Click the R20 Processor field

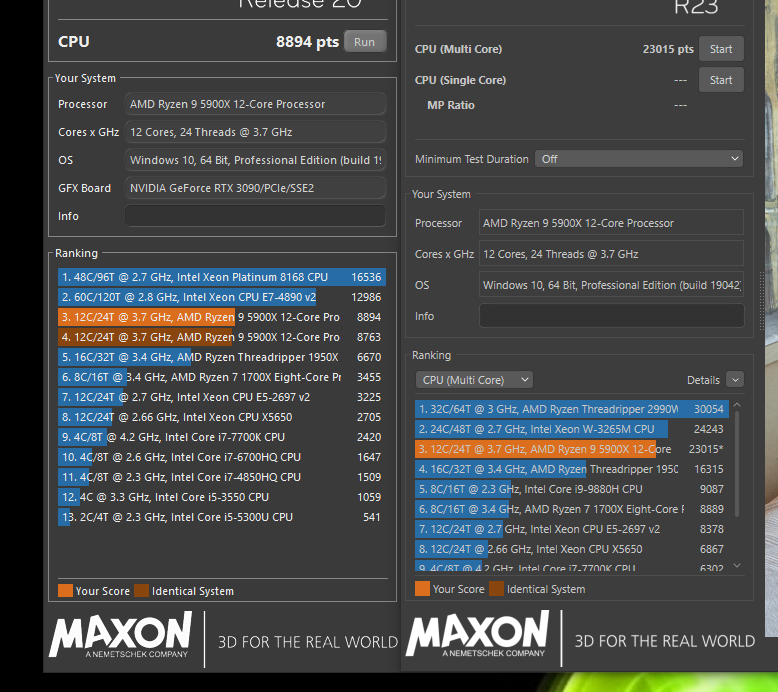[255, 104]
